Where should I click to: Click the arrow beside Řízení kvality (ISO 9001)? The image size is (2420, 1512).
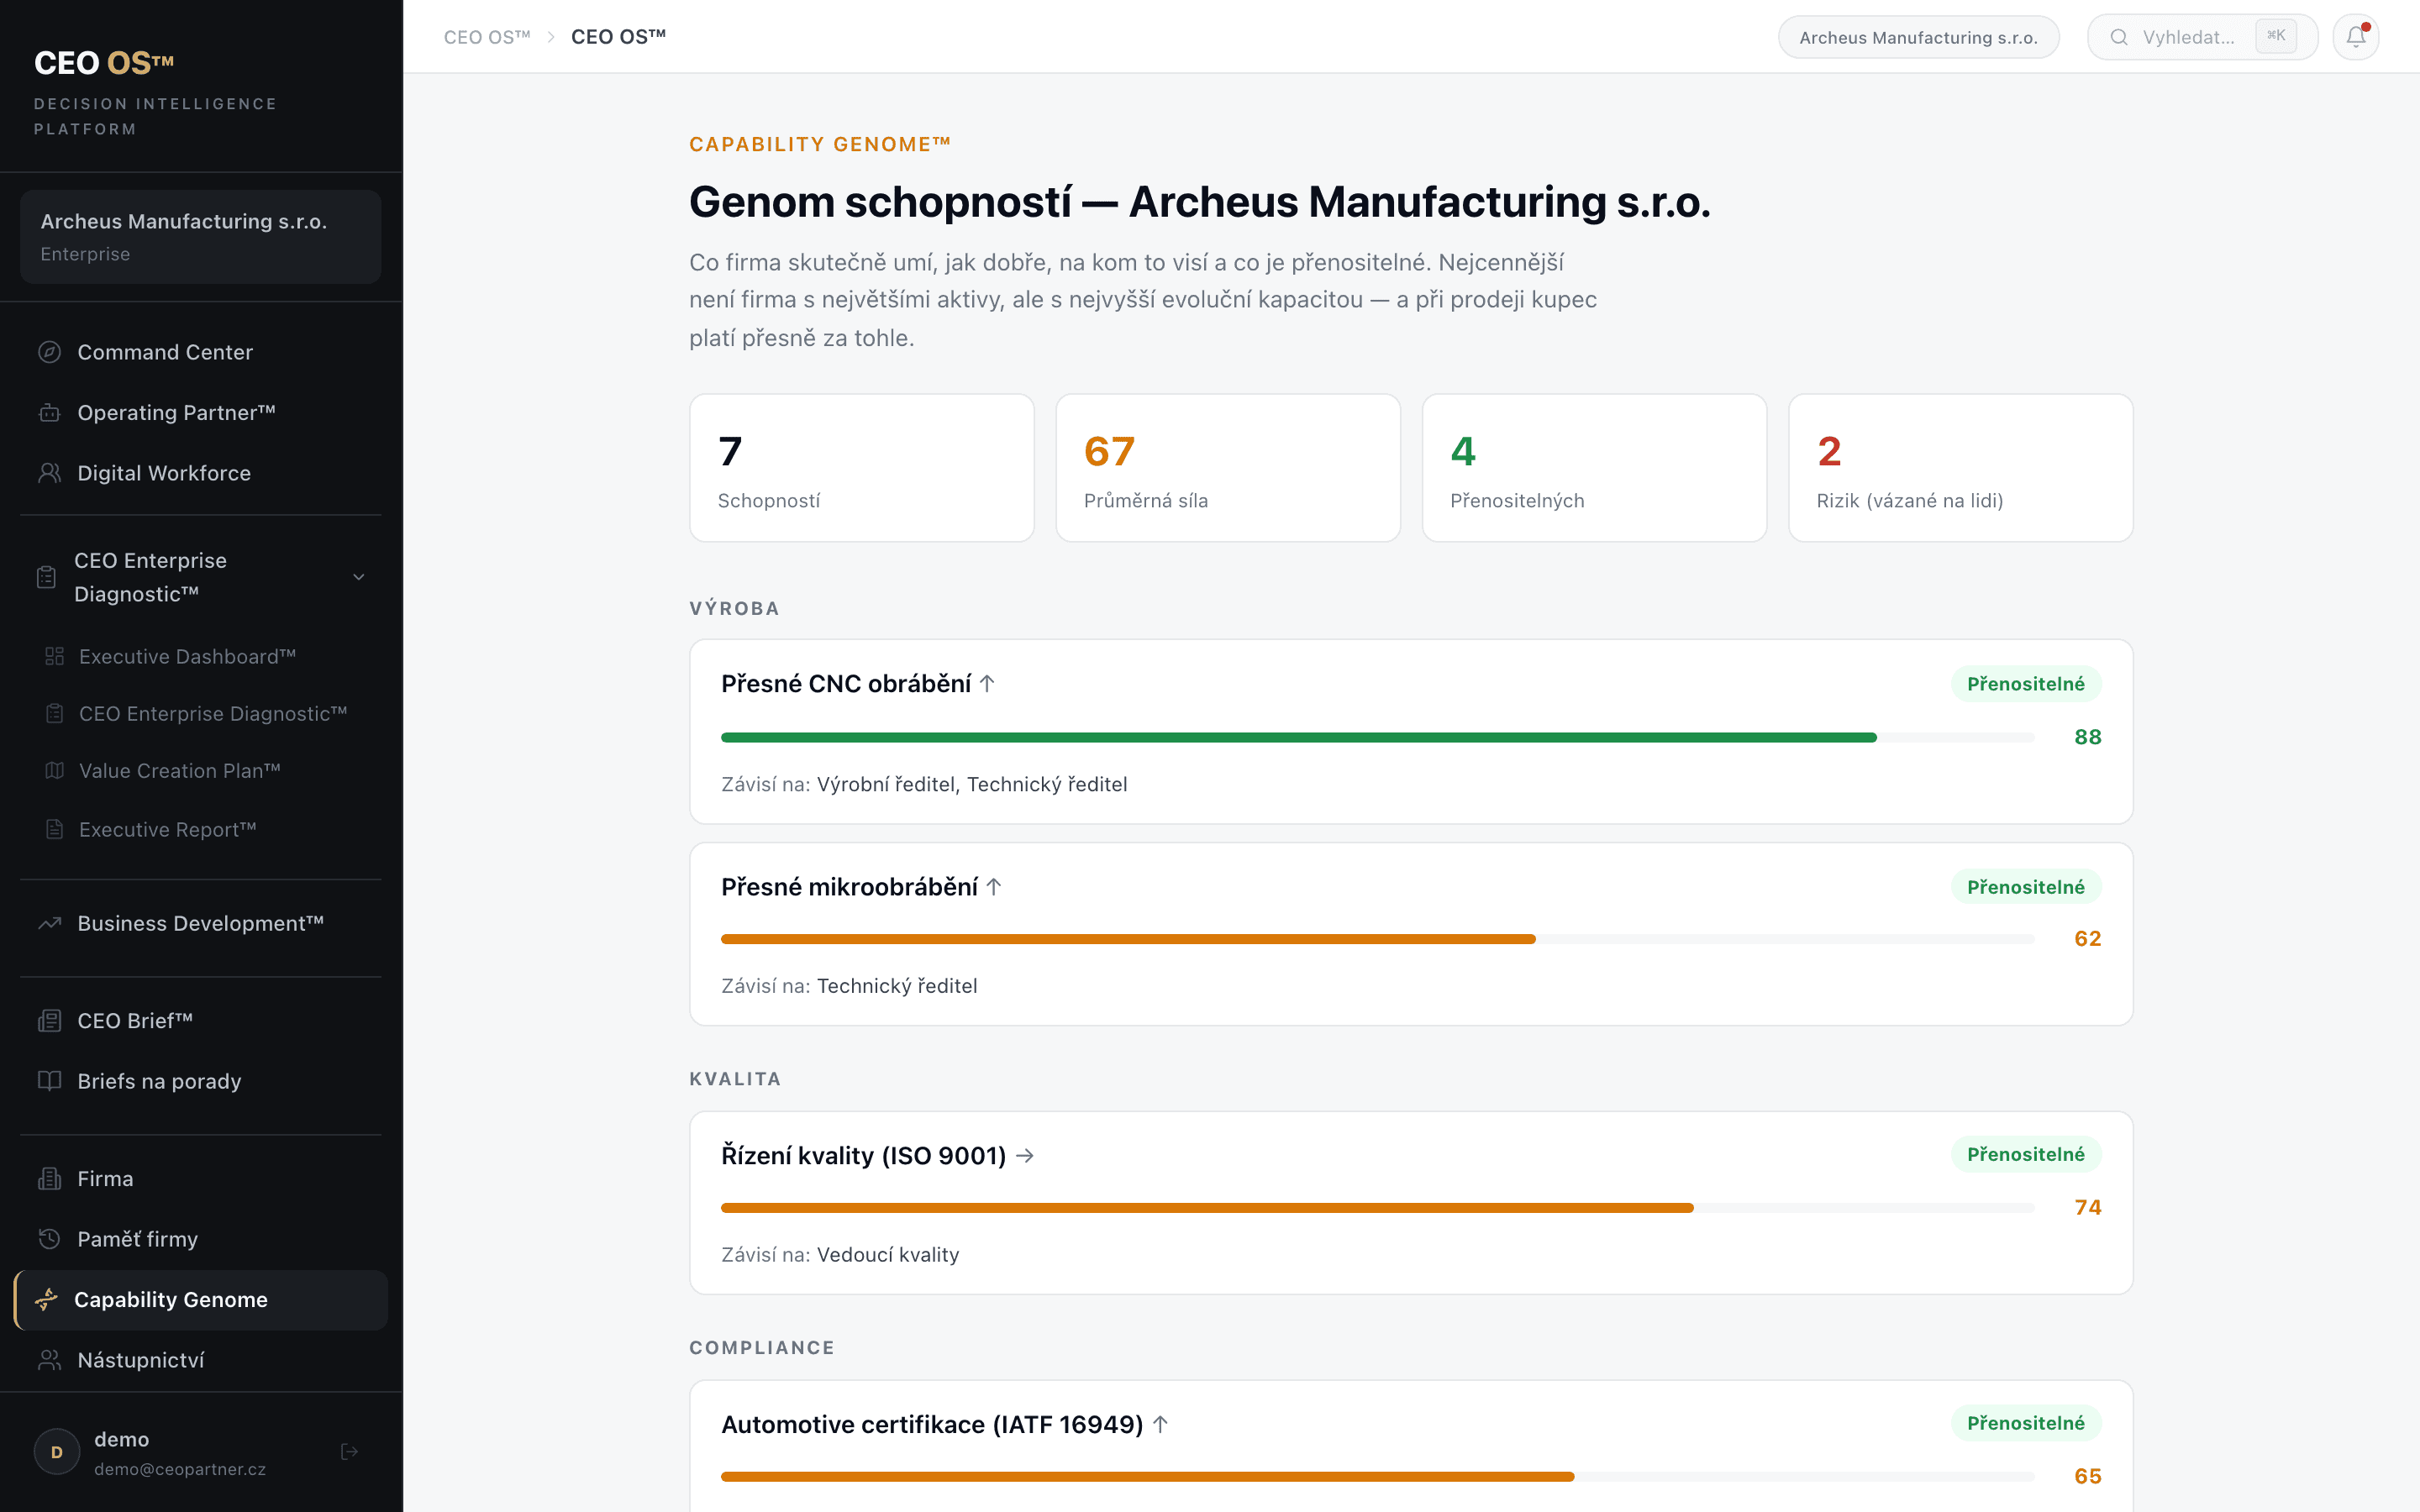pos(1025,1156)
